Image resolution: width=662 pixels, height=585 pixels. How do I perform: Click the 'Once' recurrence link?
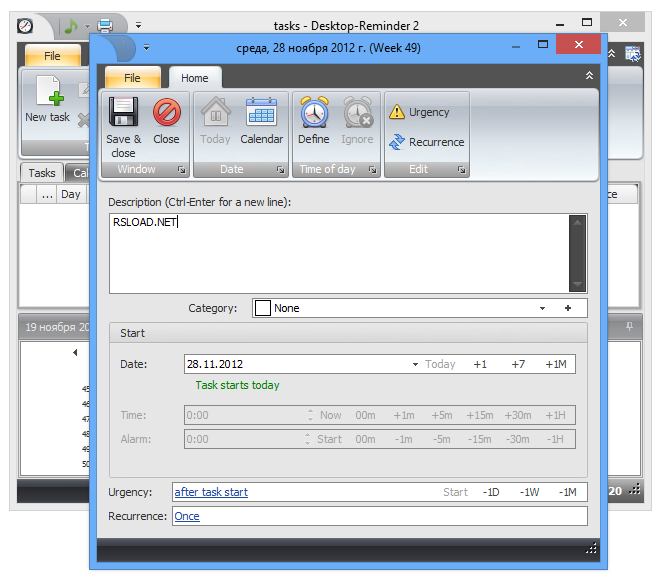pyautogui.click(x=187, y=516)
